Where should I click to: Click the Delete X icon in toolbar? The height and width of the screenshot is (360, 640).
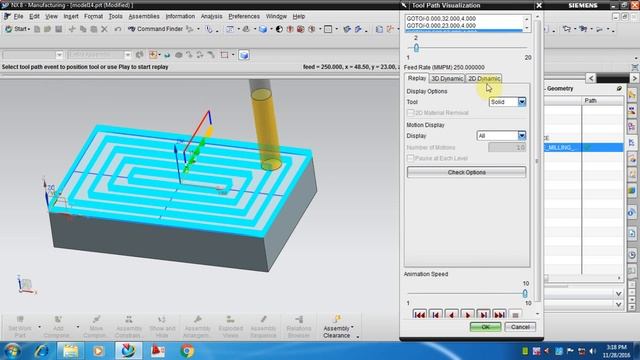click(104, 29)
